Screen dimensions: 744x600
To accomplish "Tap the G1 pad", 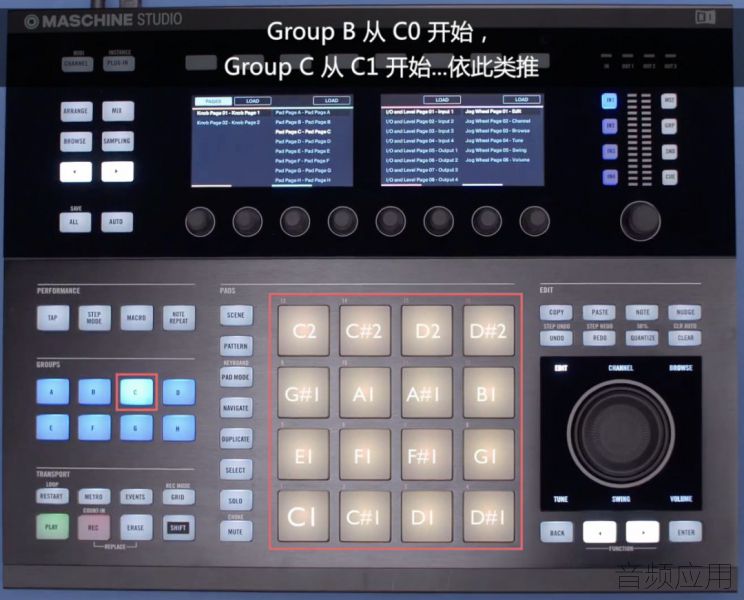I will click(x=488, y=454).
